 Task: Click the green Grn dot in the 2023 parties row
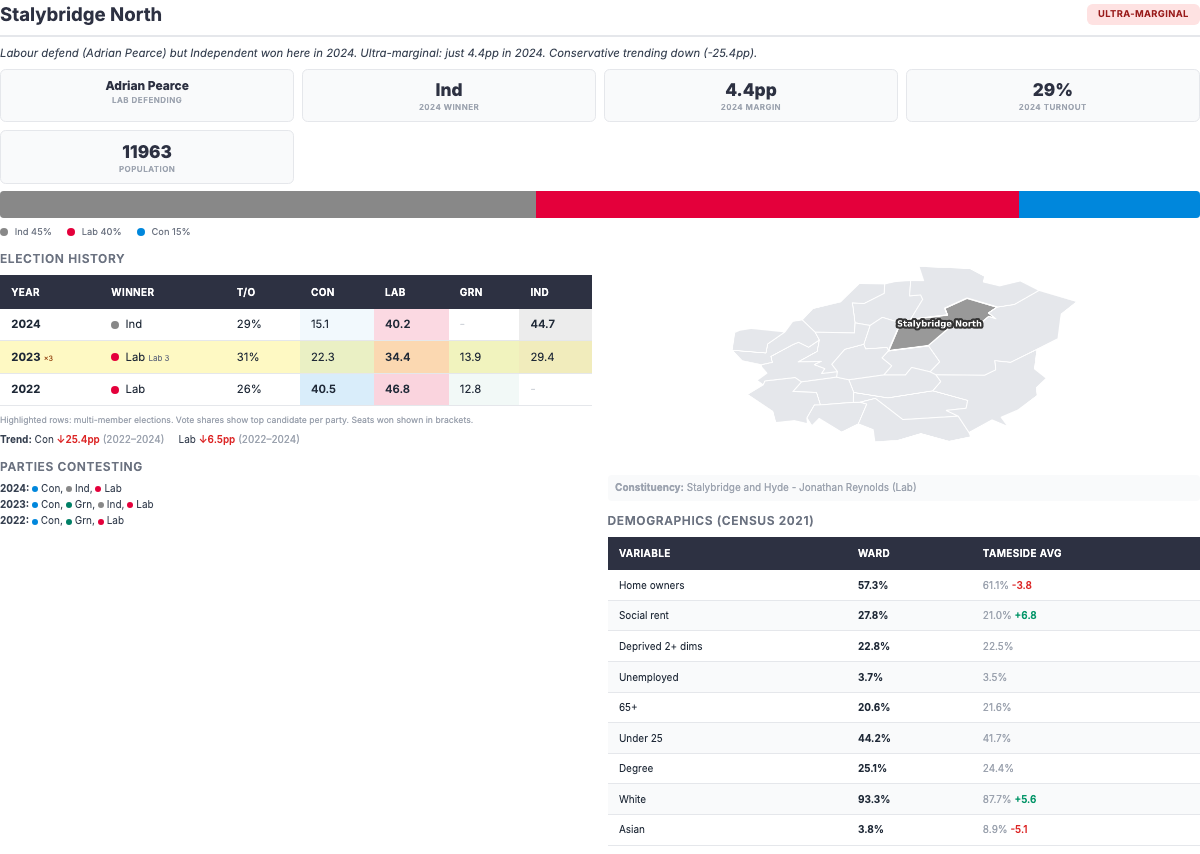click(x=69, y=505)
